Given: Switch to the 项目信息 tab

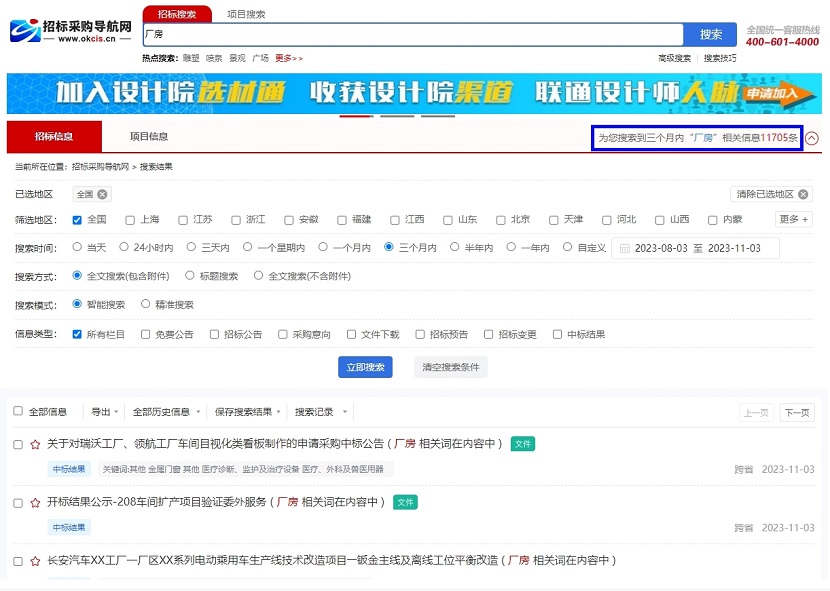Looking at the screenshot, I should click(x=149, y=137).
